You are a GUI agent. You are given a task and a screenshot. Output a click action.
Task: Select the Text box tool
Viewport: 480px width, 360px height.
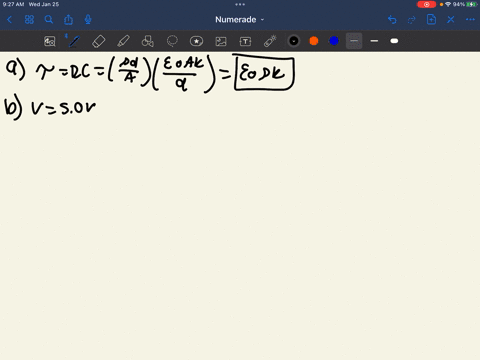pos(245,41)
